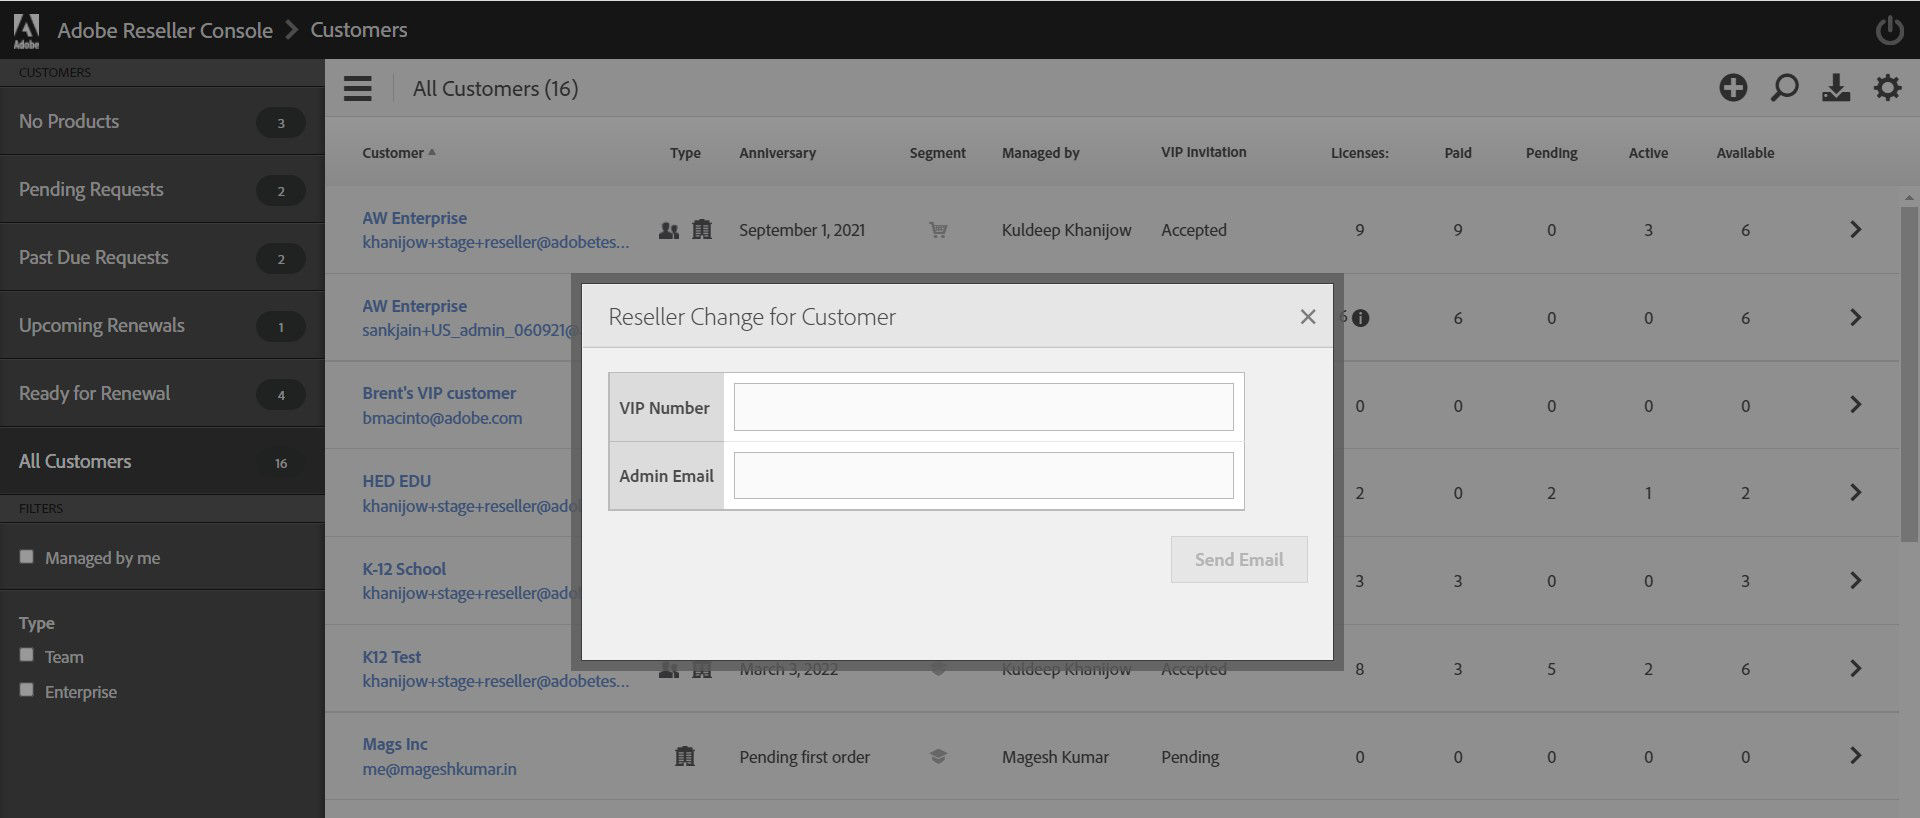
Task: Open the search magnifier icon
Action: [1784, 88]
